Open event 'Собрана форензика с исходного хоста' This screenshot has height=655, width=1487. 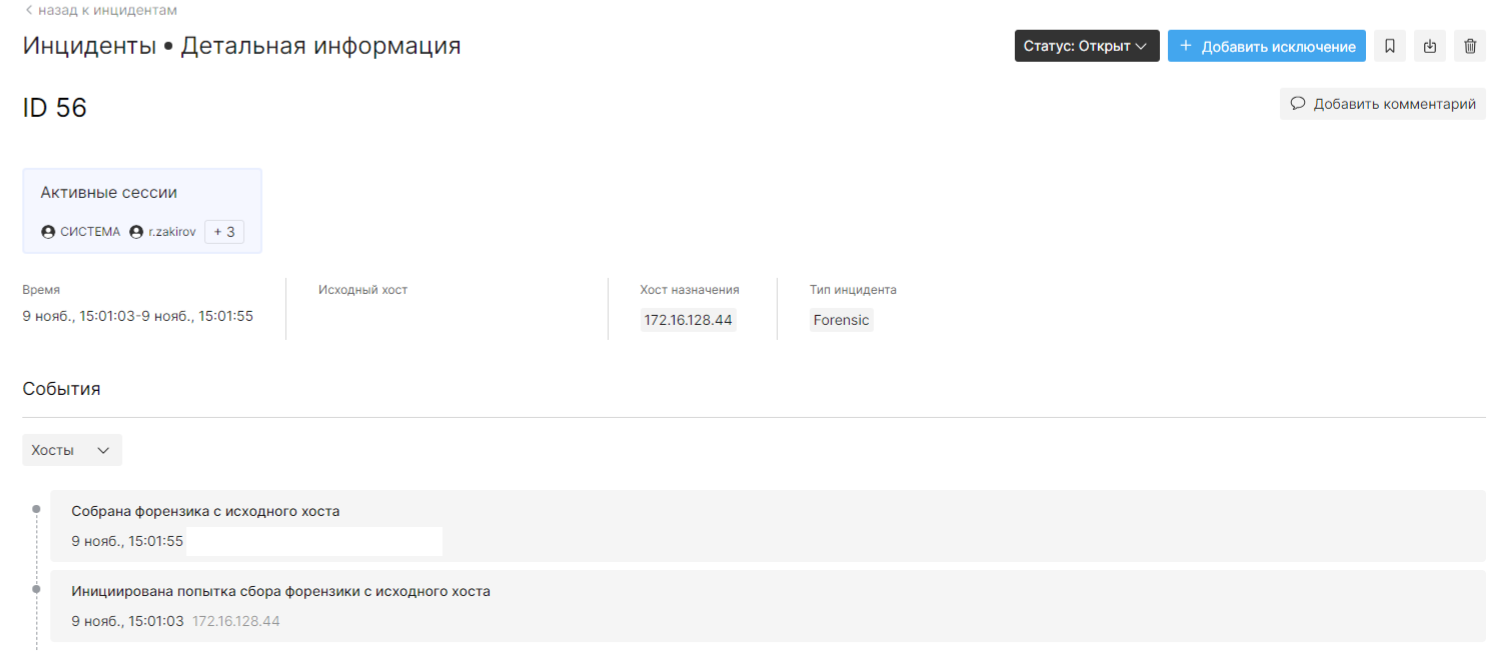click(768, 526)
